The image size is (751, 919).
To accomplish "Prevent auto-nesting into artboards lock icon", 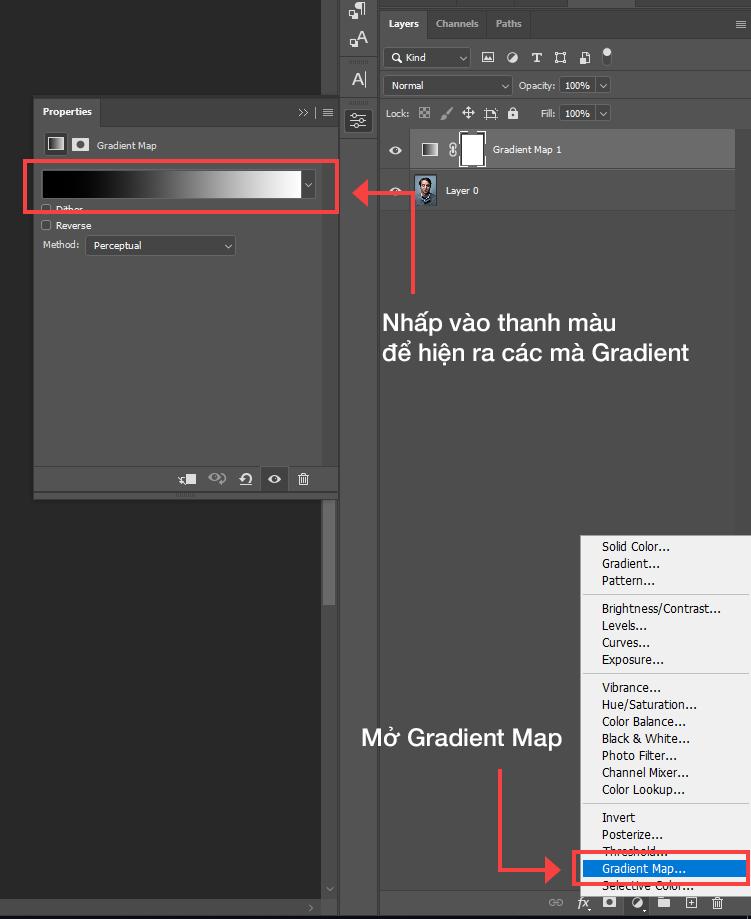I will pyautogui.click(x=491, y=113).
